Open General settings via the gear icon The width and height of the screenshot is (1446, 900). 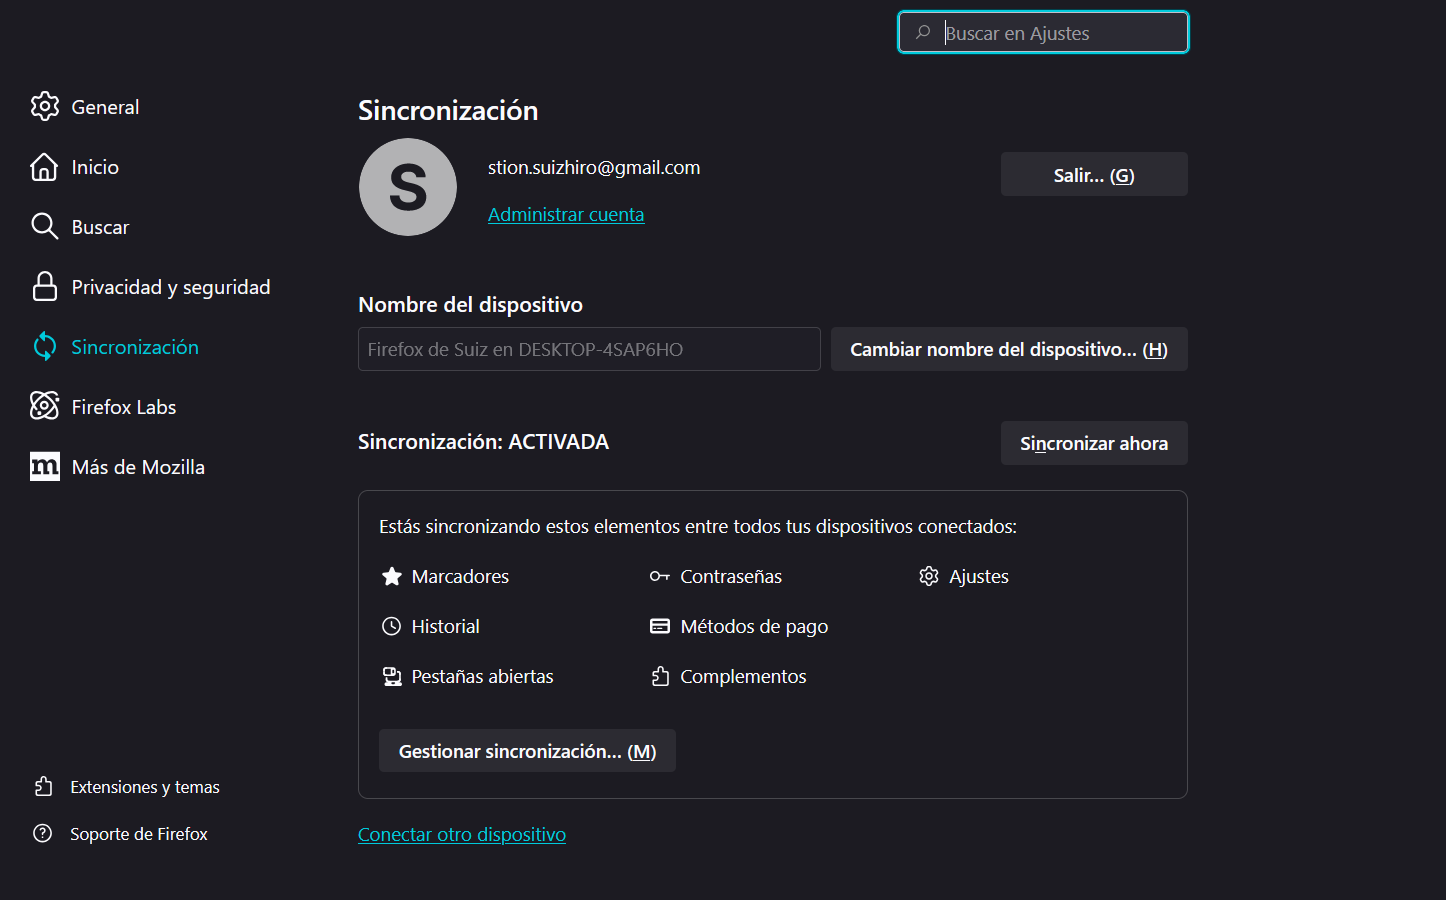(x=45, y=106)
